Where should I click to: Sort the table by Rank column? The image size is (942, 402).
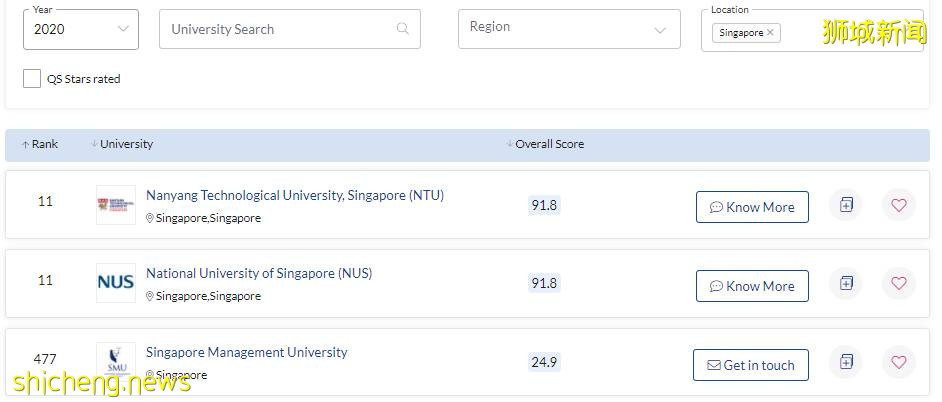coord(40,144)
